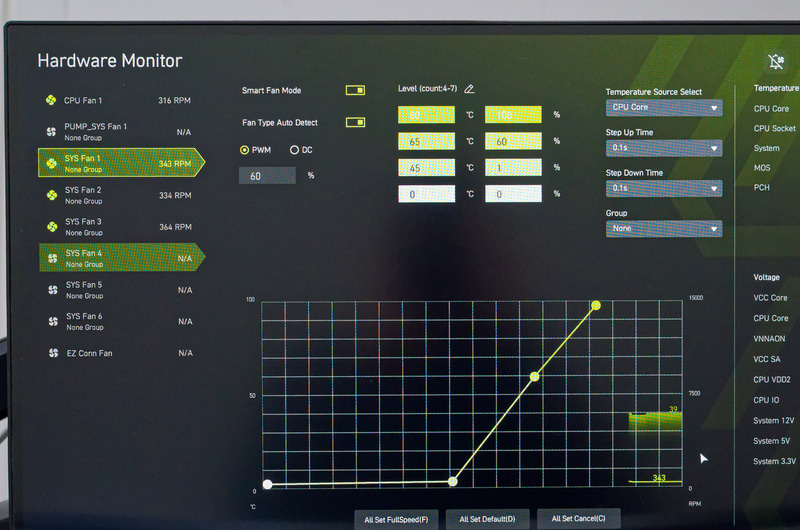Click the 343 RPM reading on graph
Image resolution: width=800 pixels, height=530 pixels.
659,477
